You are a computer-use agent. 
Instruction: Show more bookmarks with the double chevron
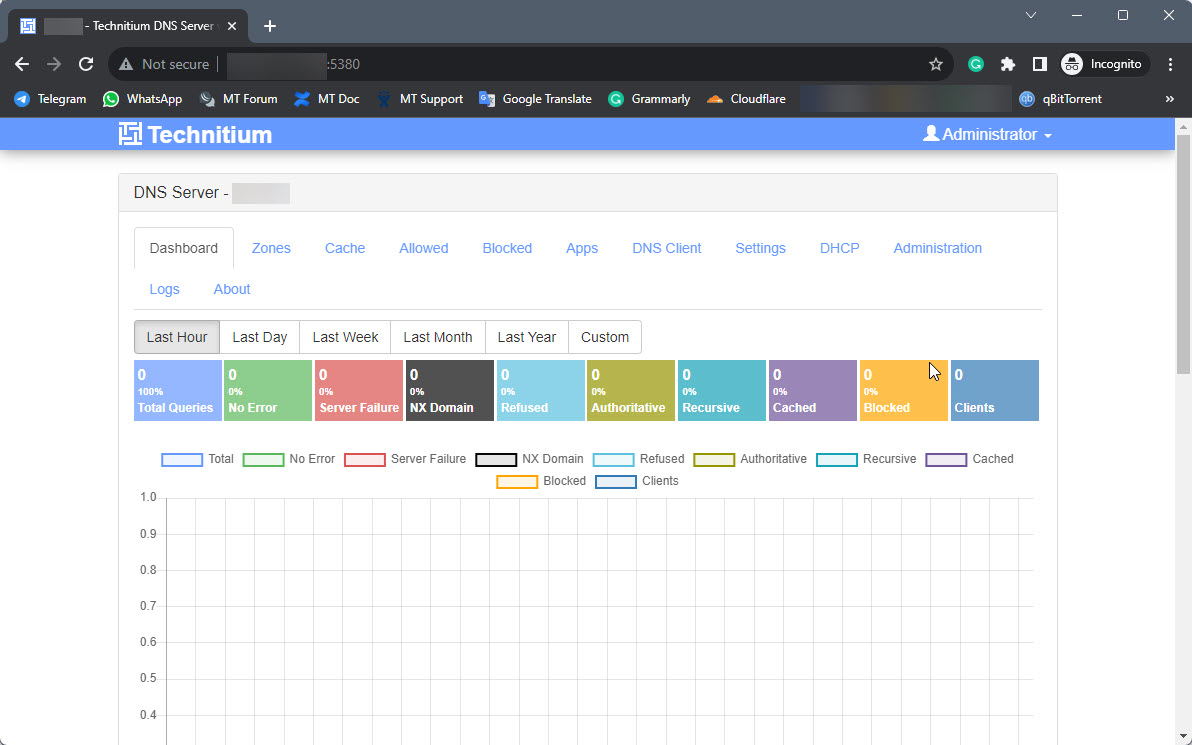tap(1169, 99)
